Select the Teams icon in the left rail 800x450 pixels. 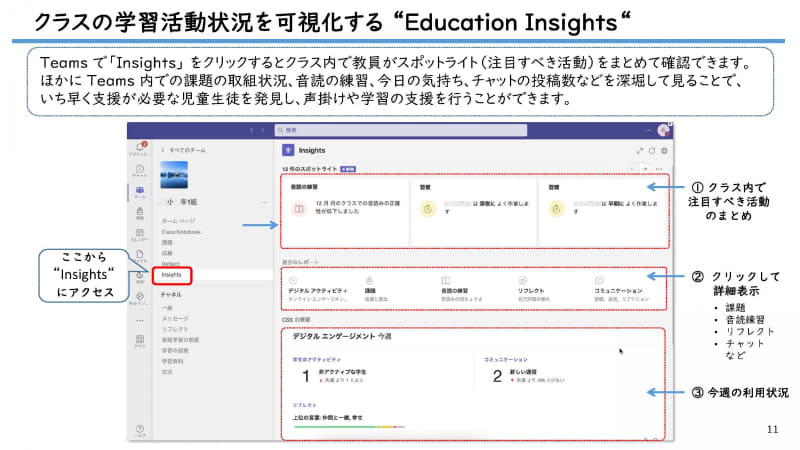(x=140, y=190)
